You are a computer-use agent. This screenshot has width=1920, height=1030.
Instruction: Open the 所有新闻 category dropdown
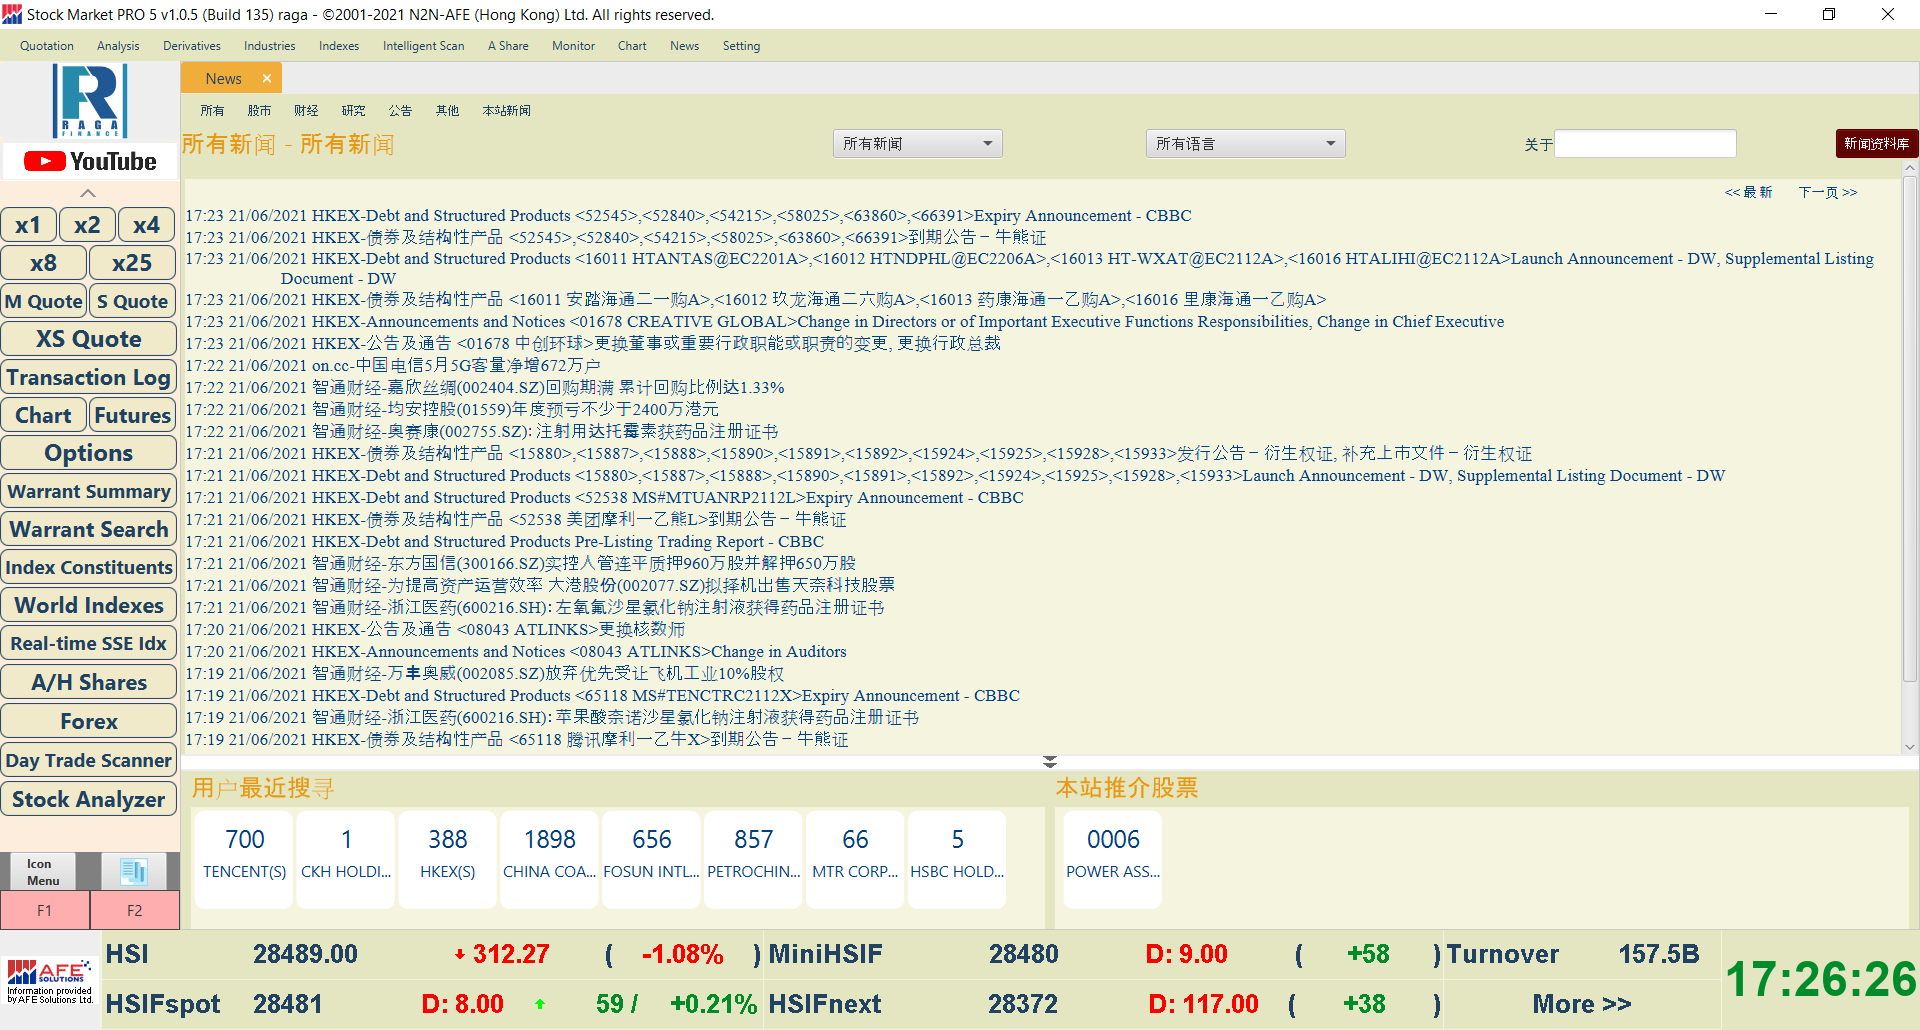click(x=917, y=144)
